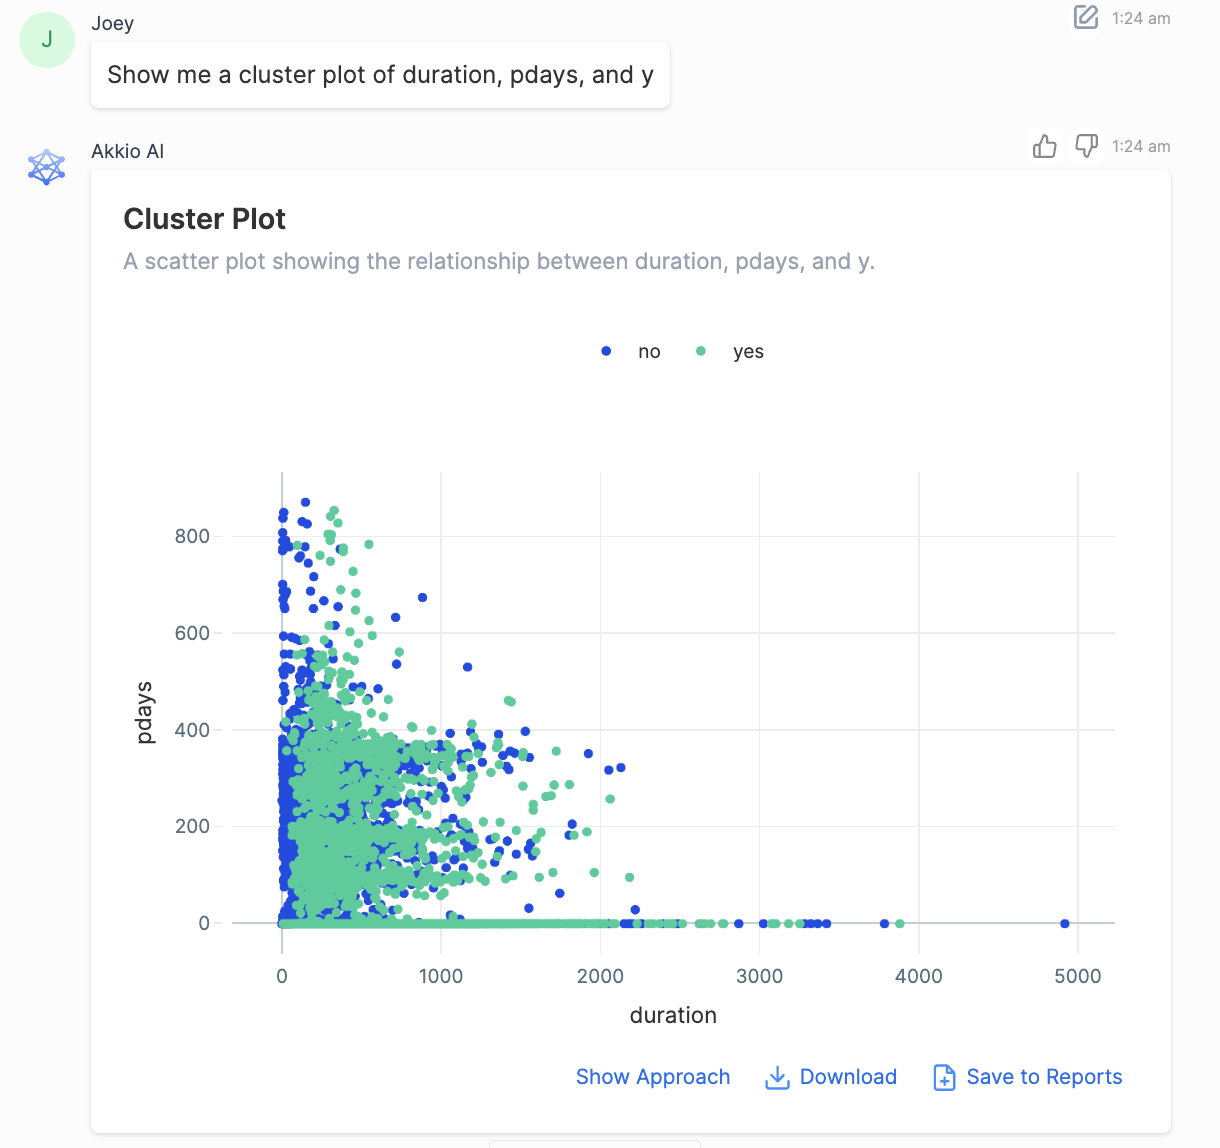Click the Cluster Plot title
Image resolution: width=1220 pixels, height=1148 pixels.
coord(204,218)
